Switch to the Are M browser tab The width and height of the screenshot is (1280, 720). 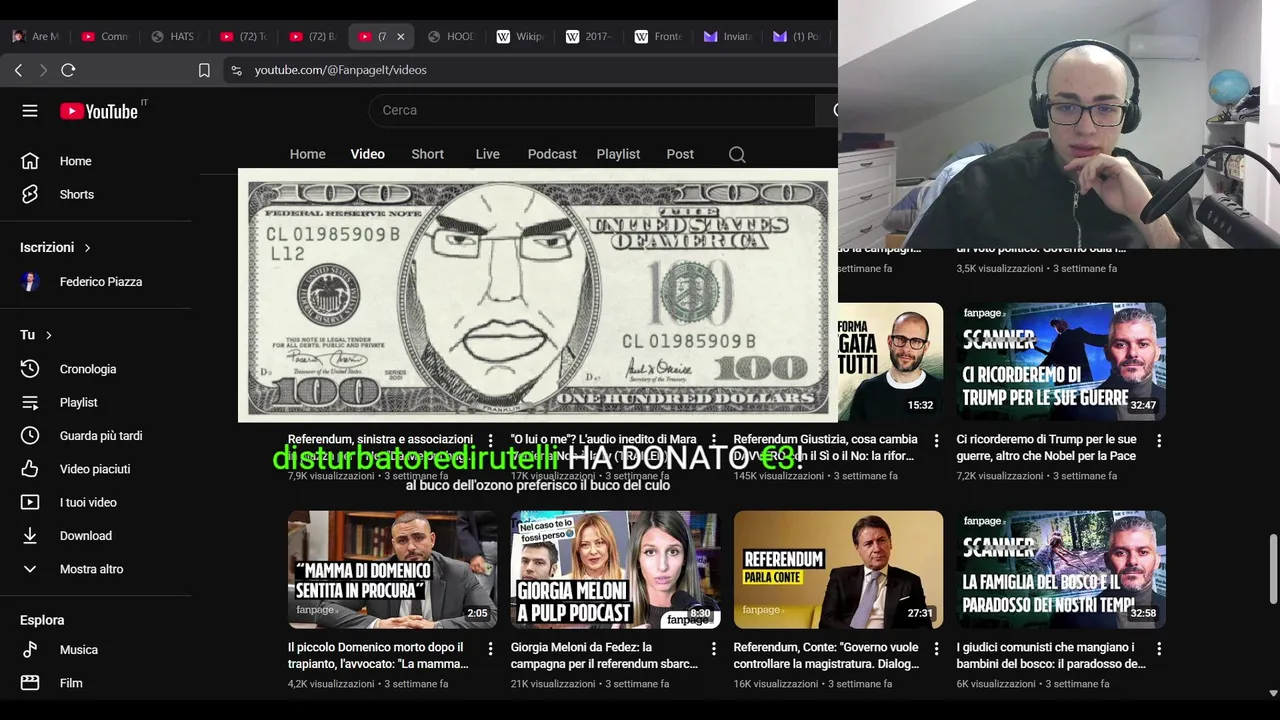coord(37,37)
